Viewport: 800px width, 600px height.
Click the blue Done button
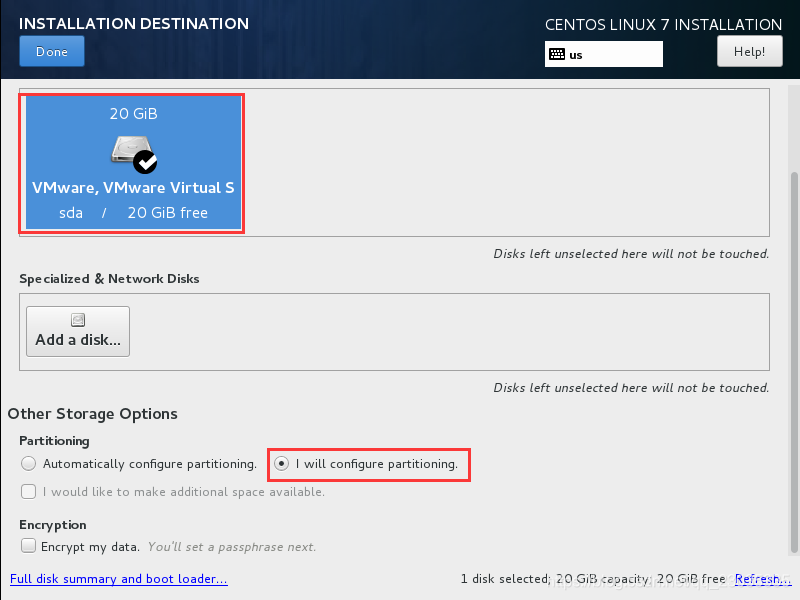tap(52, 52)
